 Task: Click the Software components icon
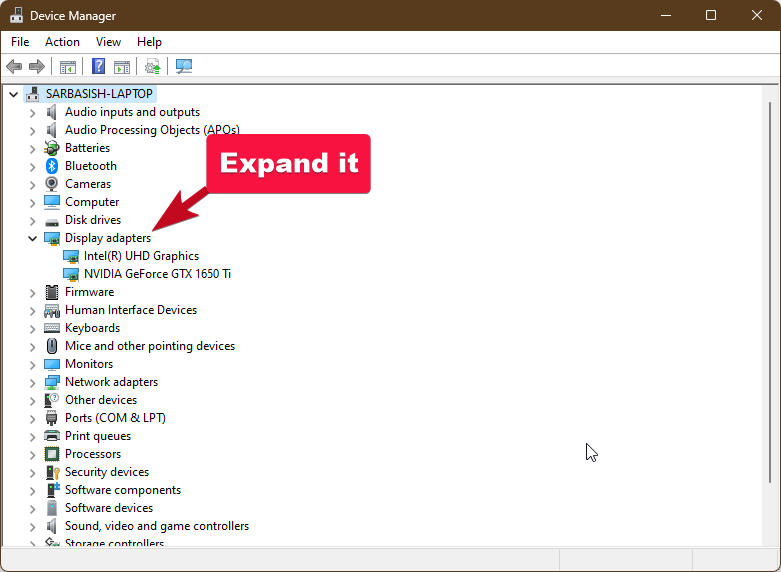click(x=53, y=490)
